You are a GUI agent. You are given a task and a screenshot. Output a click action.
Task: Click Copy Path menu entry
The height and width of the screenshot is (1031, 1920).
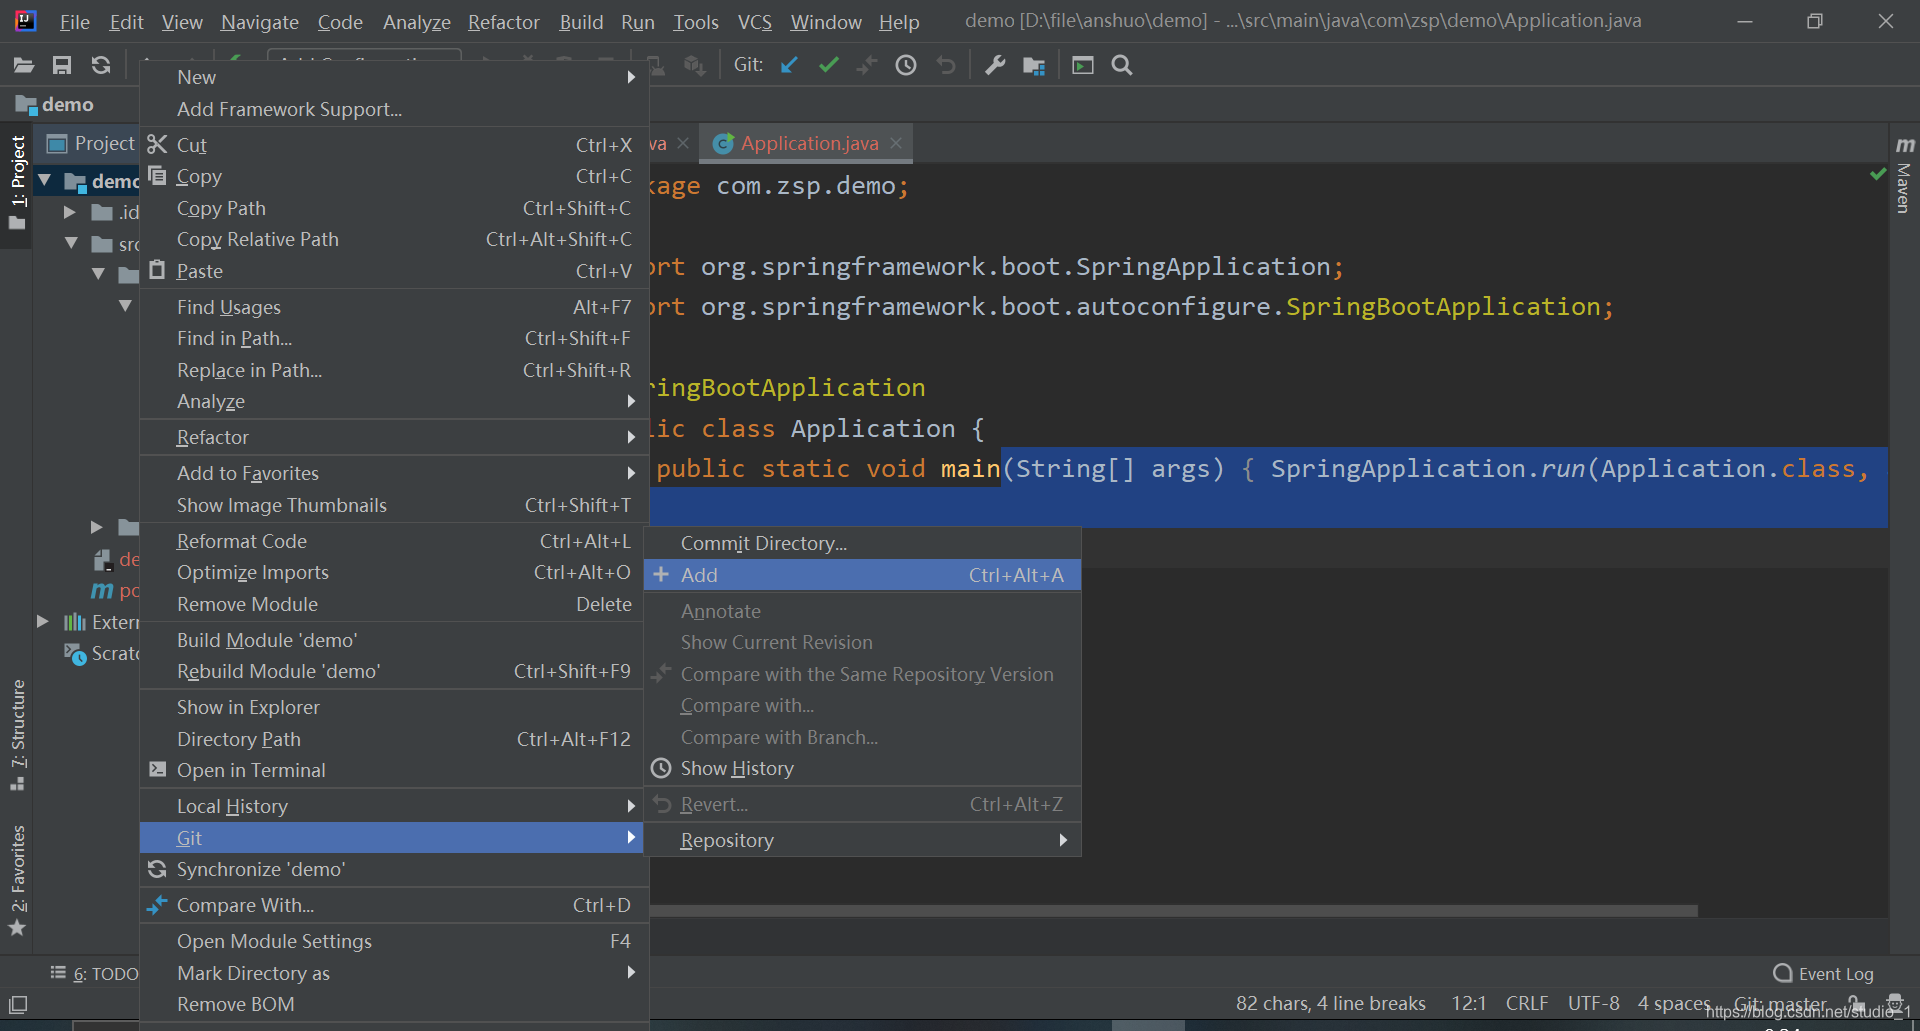tap(394, 208)
